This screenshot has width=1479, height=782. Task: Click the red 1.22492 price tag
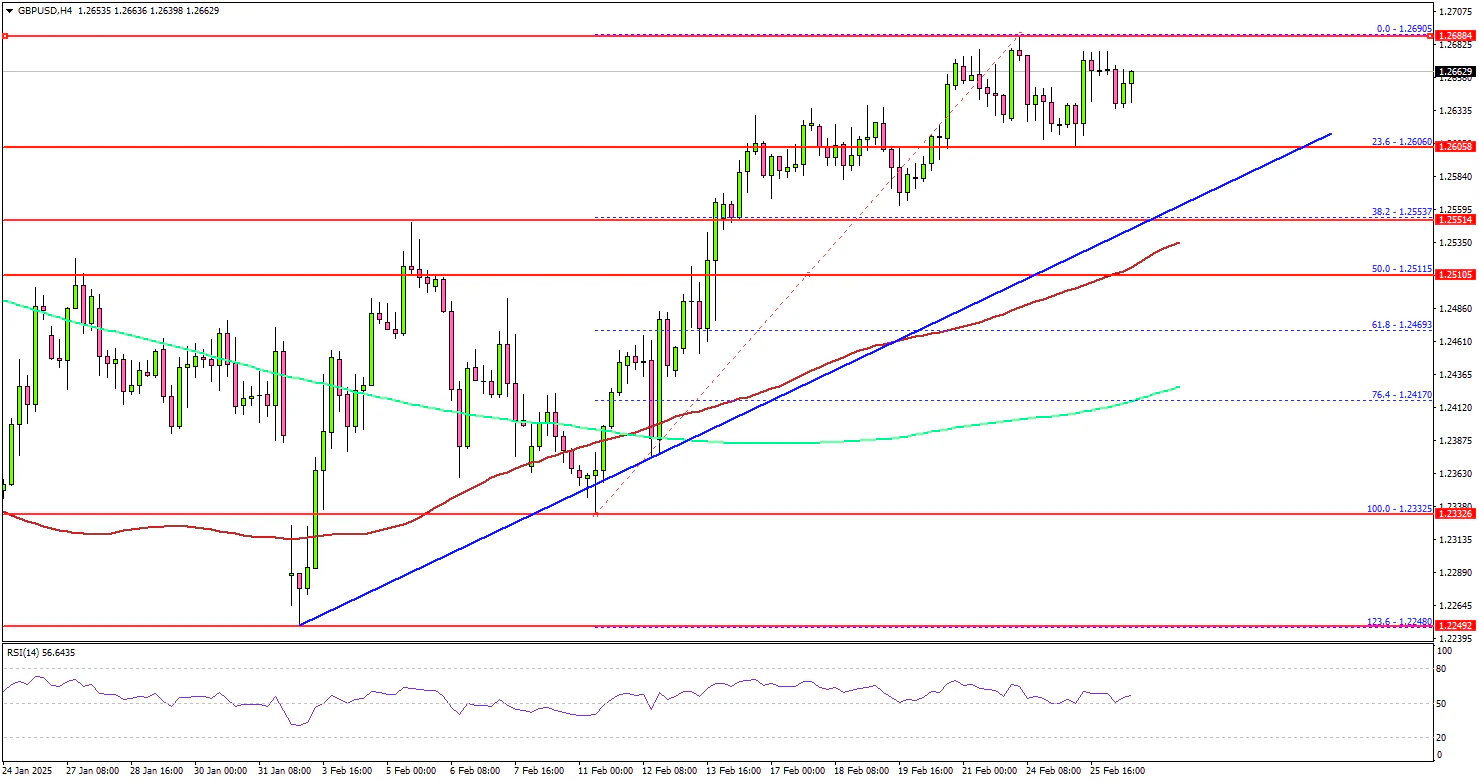tap(1456, 626)
